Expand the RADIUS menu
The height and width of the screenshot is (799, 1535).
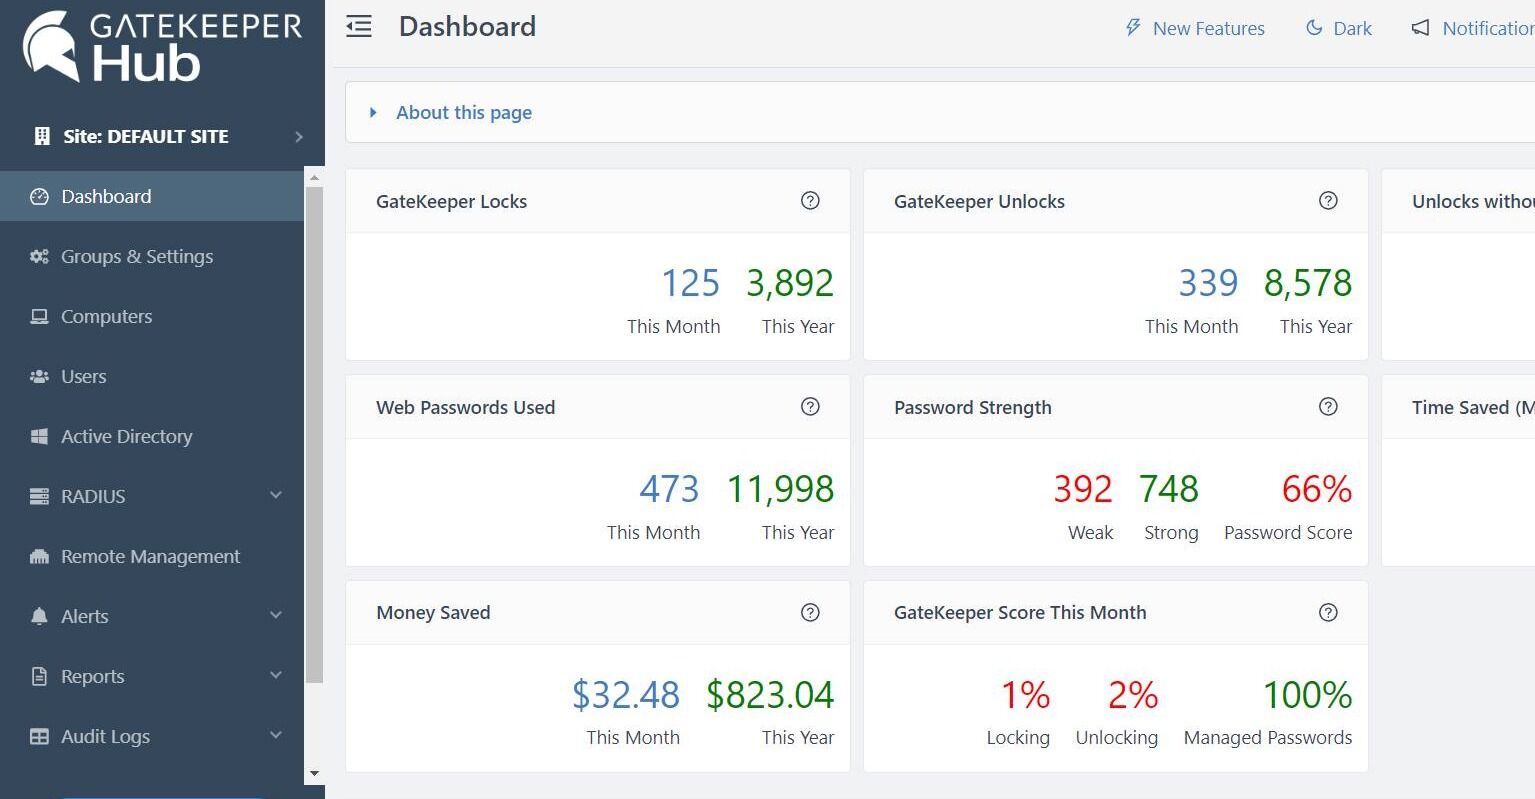91,496
